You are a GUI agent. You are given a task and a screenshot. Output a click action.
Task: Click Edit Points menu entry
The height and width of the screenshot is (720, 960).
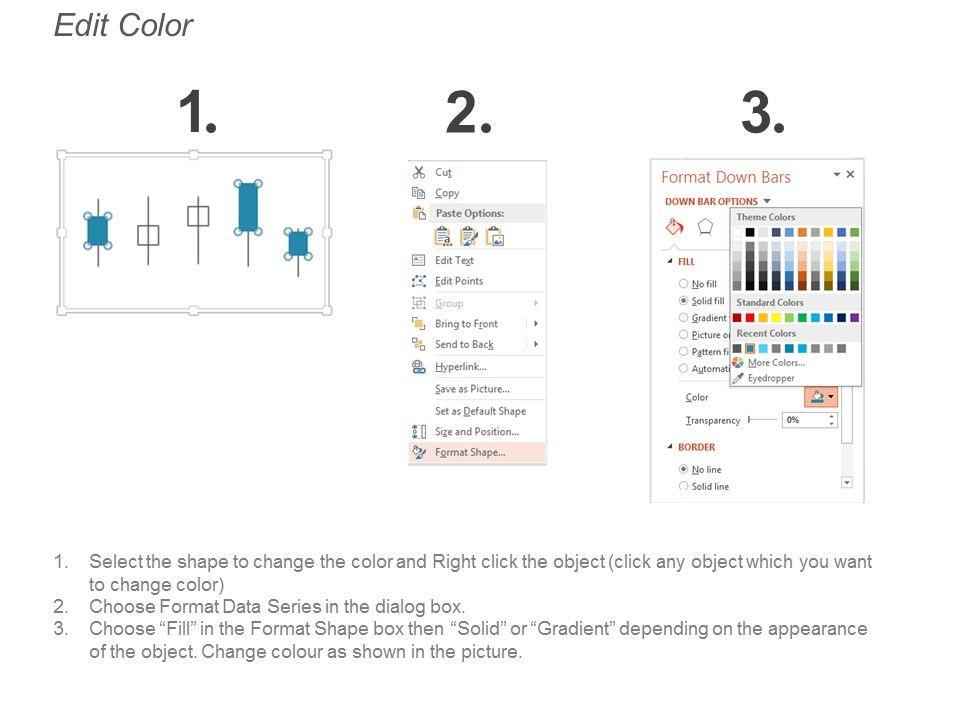[x=459, y=281]
